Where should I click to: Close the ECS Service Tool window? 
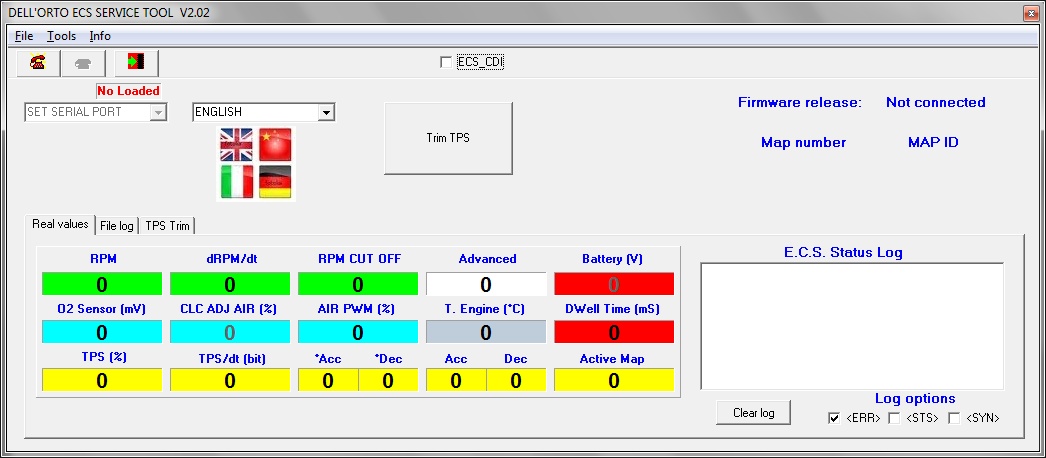tap(1030, 13)
